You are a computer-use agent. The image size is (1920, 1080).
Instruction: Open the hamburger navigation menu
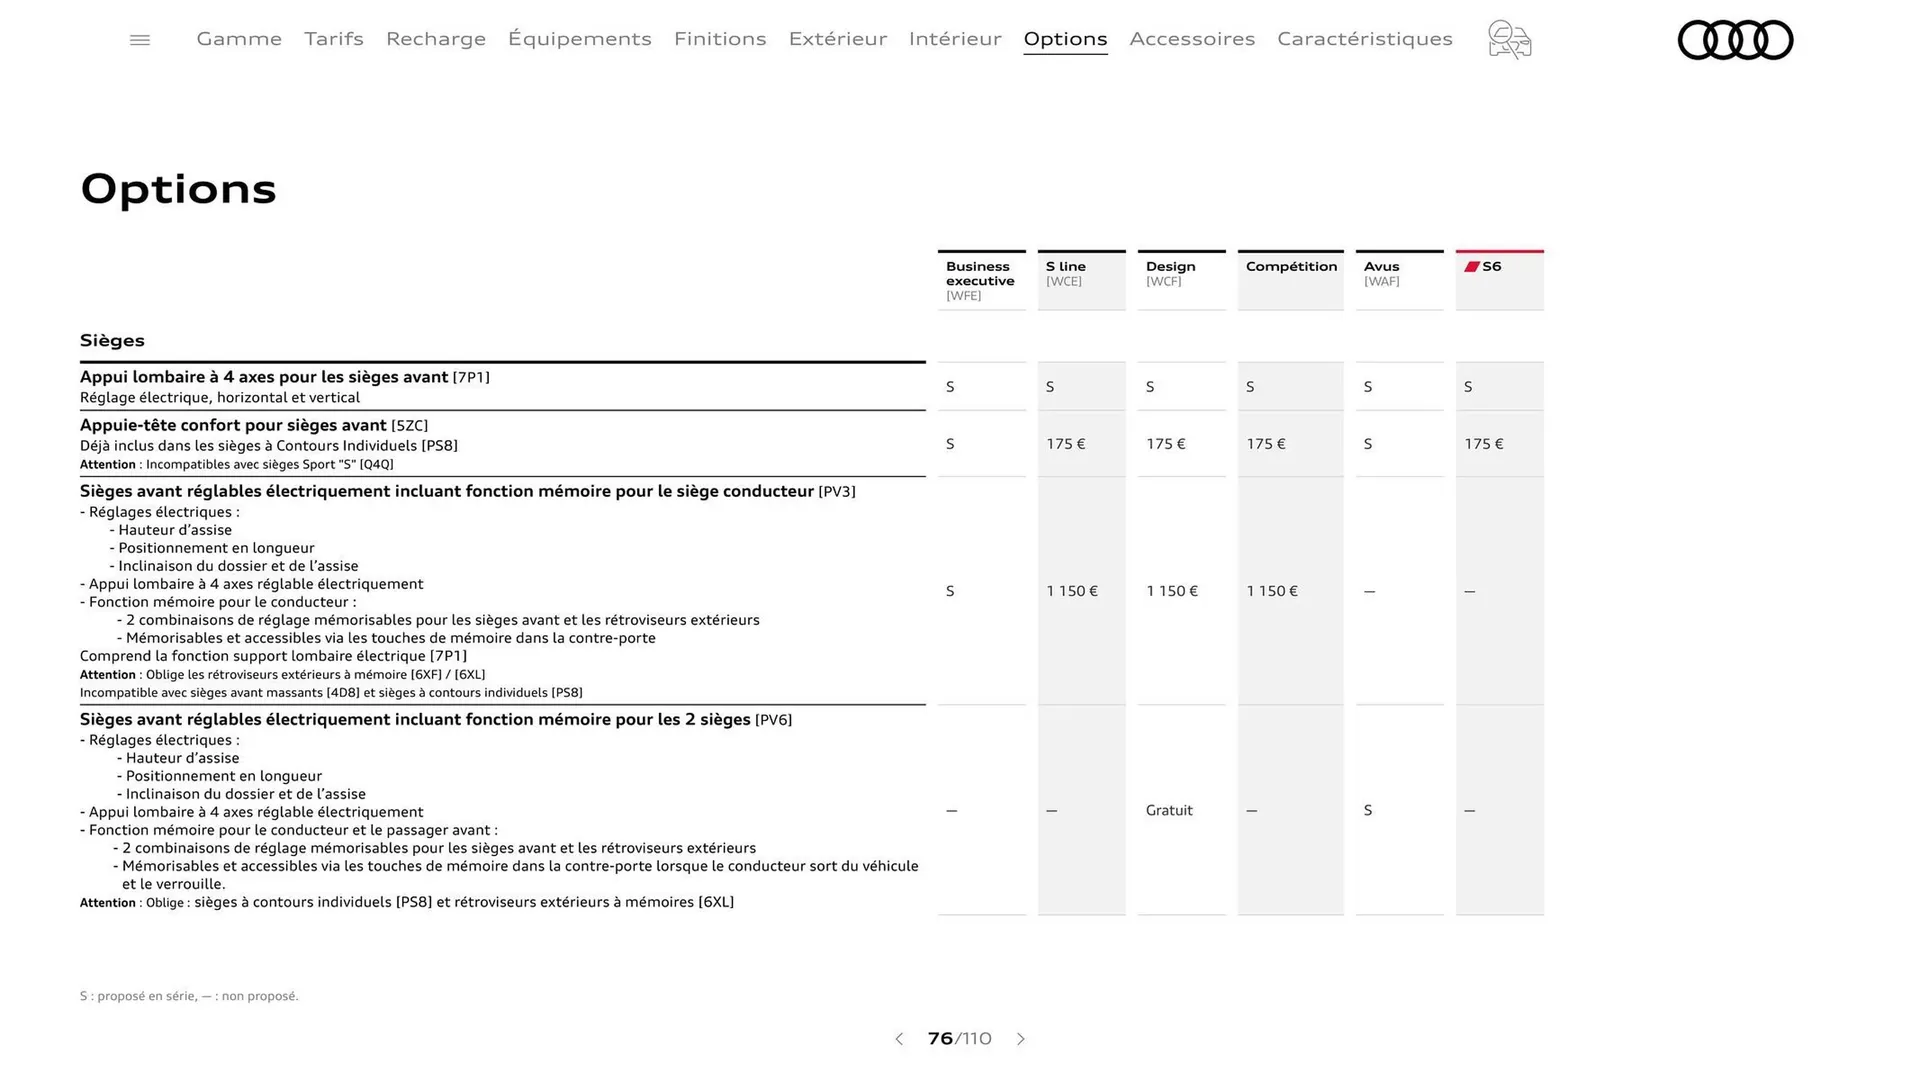(139, 39)
